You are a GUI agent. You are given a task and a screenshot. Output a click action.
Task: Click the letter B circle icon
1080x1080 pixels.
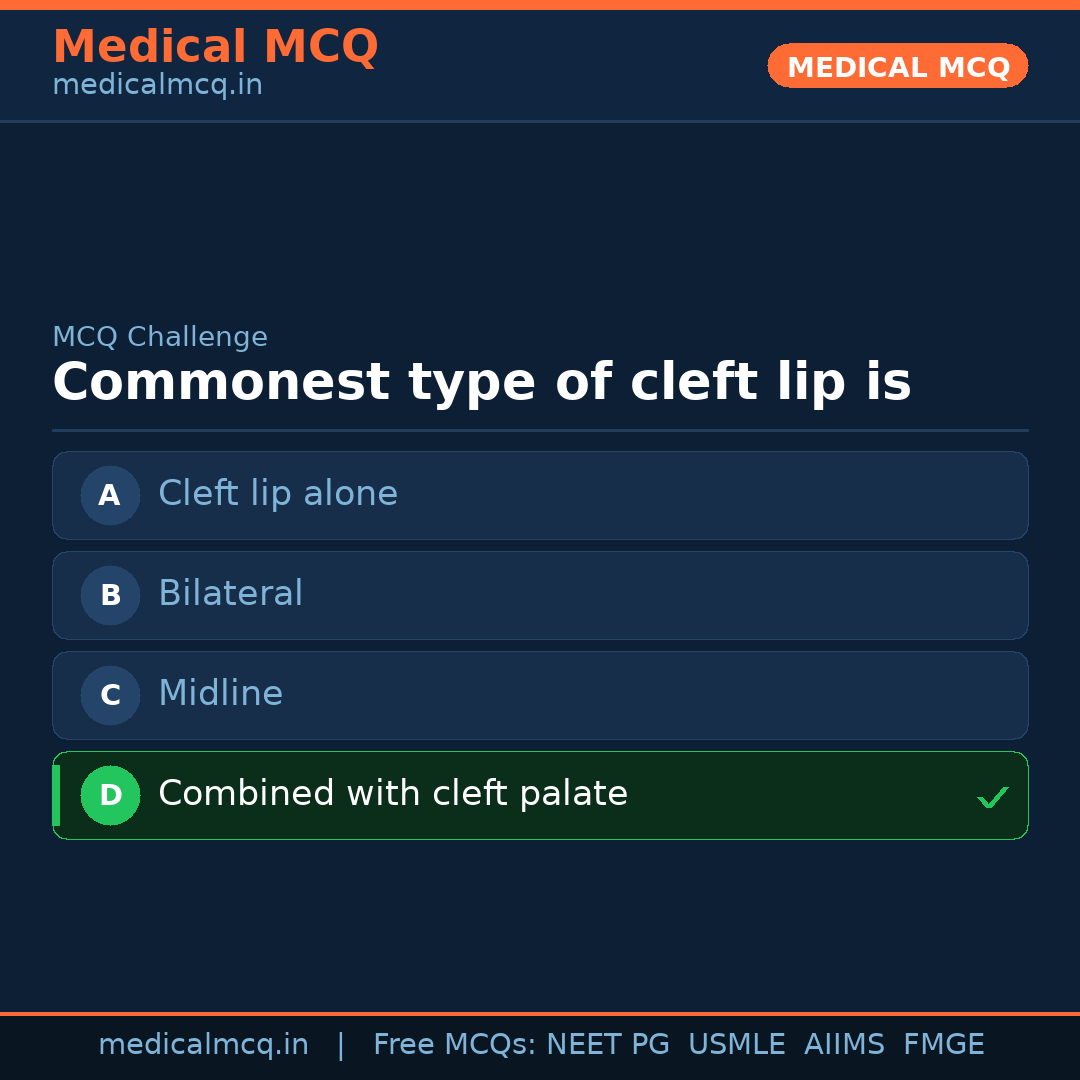pos(110,595)
